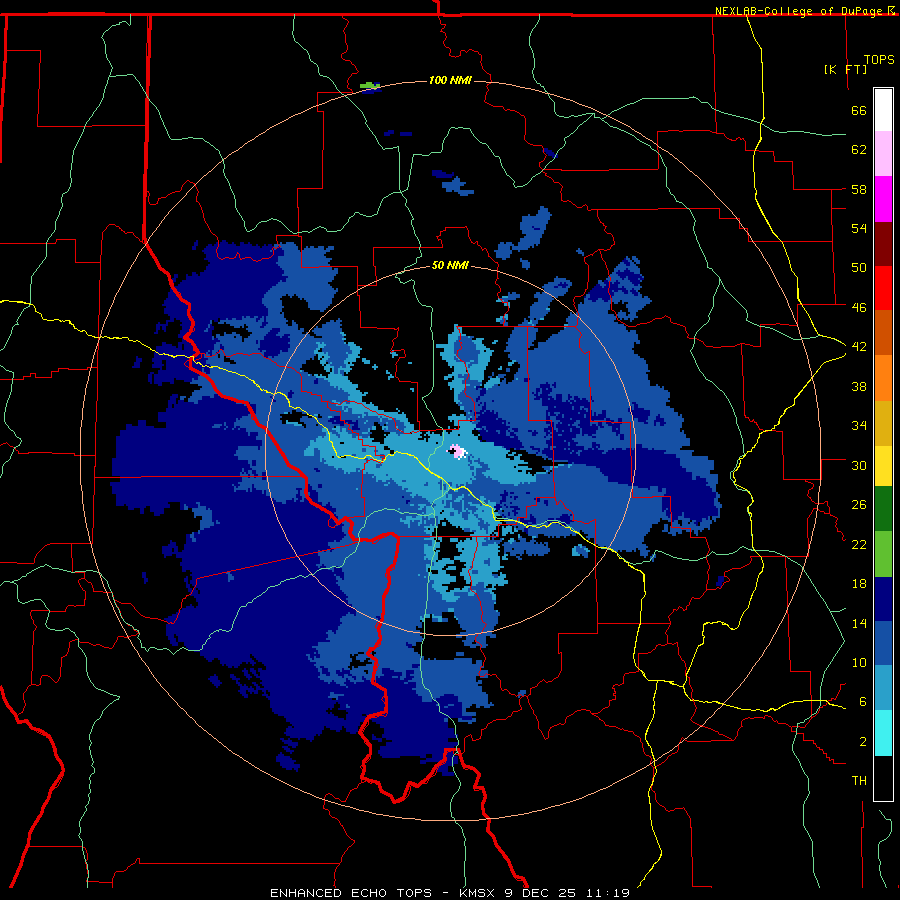The image size is (900, 900).
Task: Click the 50 value on the legend
Action: [x=859, y=268]
